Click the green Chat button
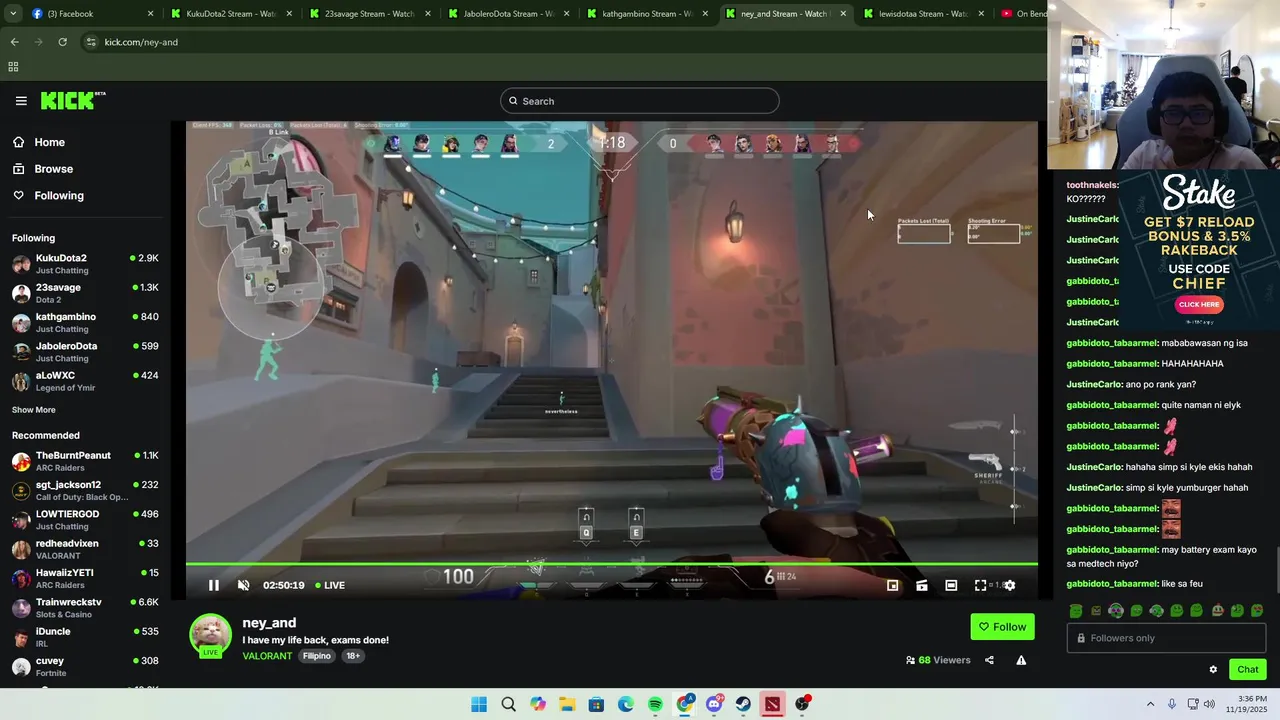Image resolution: width=1280 pixels, height=720 pixels. [1247, 670]
